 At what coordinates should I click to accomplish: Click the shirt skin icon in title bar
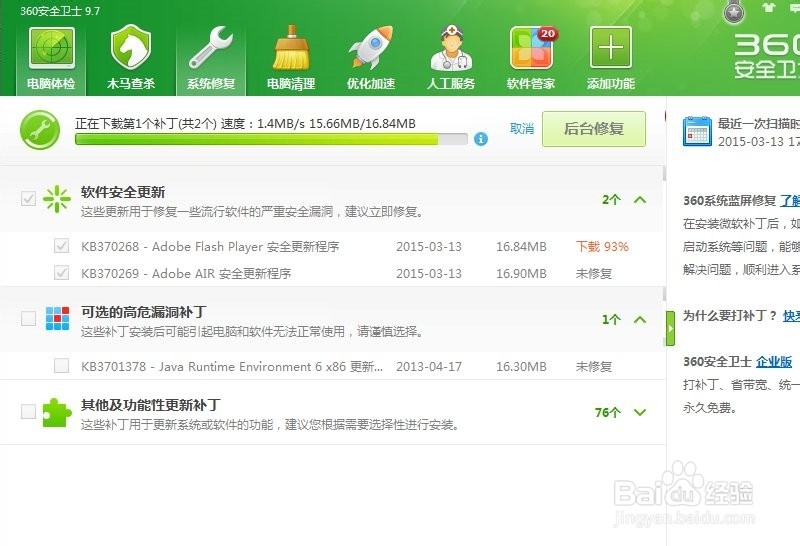[x=769, y=8]
